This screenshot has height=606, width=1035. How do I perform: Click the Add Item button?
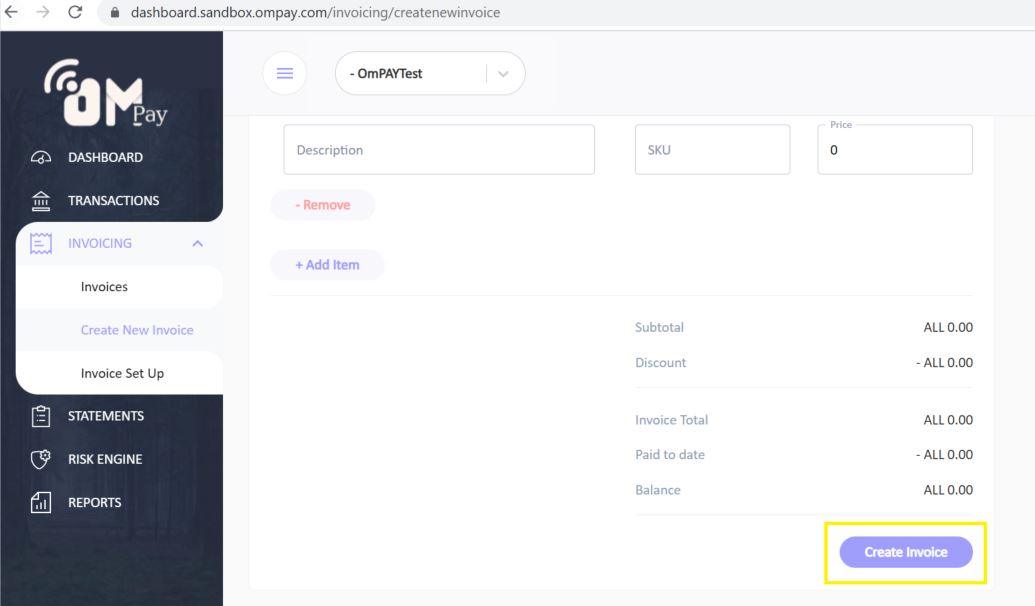click(327, 265)
